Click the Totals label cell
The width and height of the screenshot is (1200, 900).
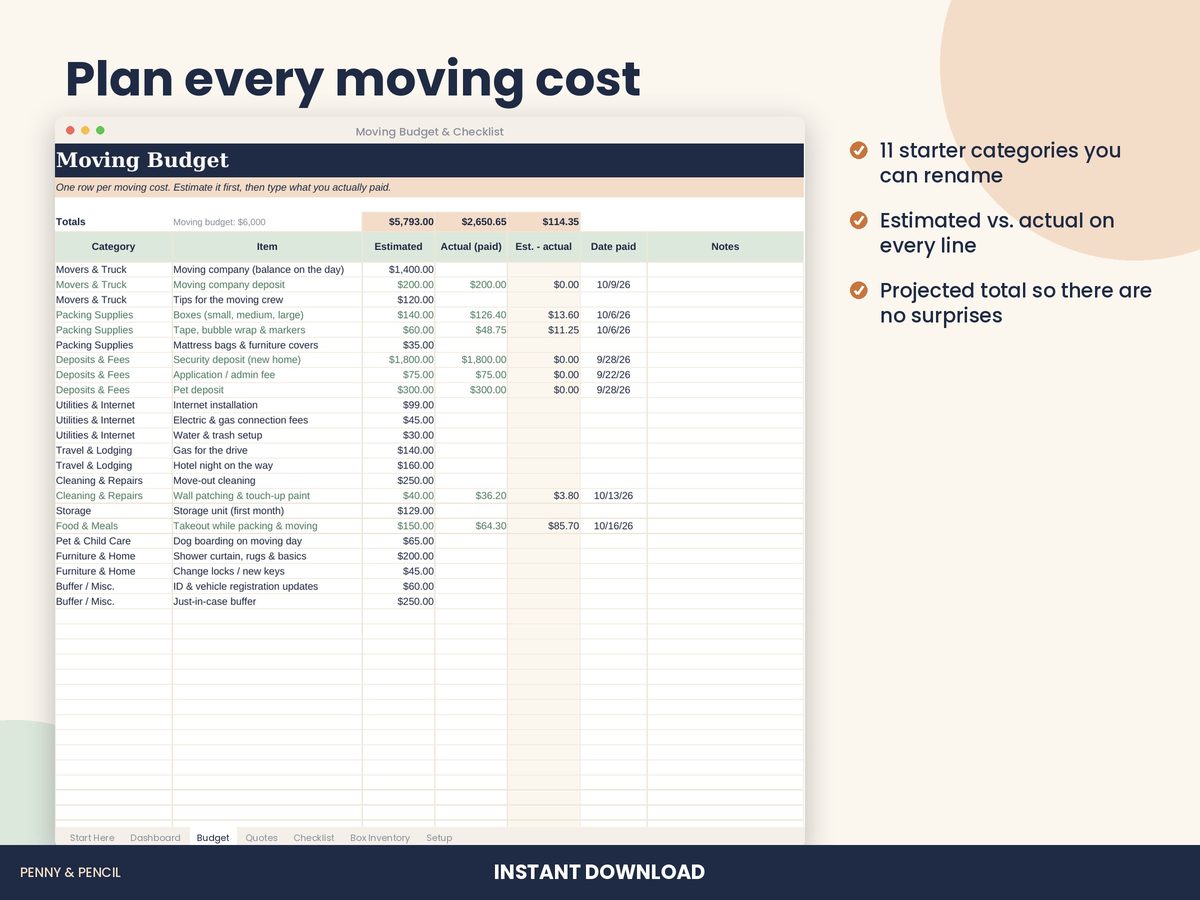(114, 222)
